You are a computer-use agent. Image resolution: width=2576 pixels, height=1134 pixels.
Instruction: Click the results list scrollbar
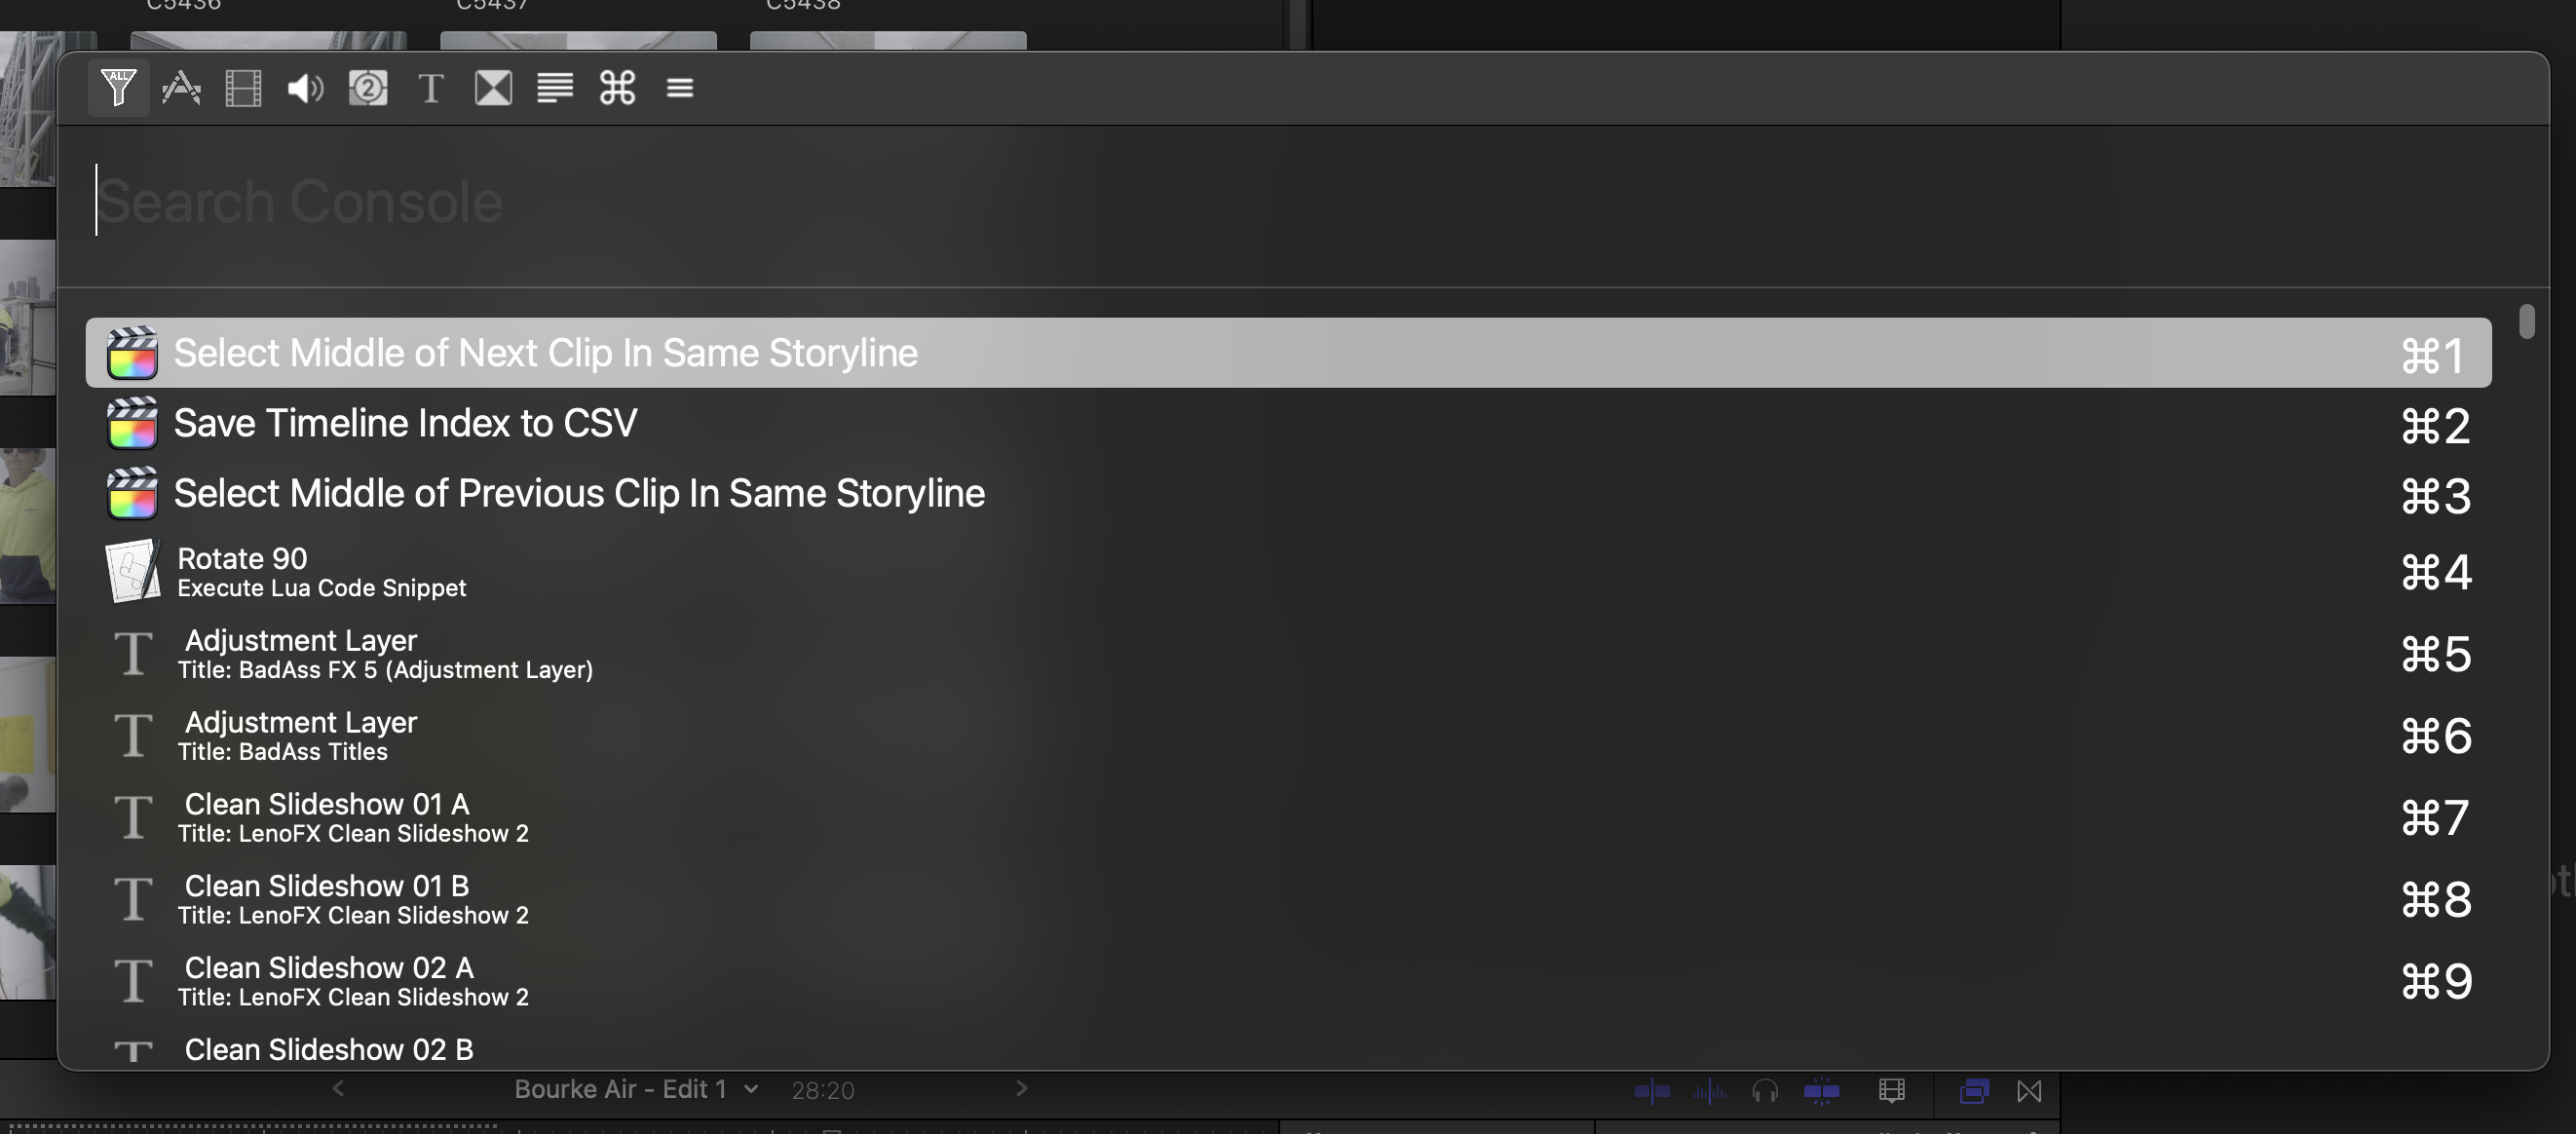point(2527,322)
